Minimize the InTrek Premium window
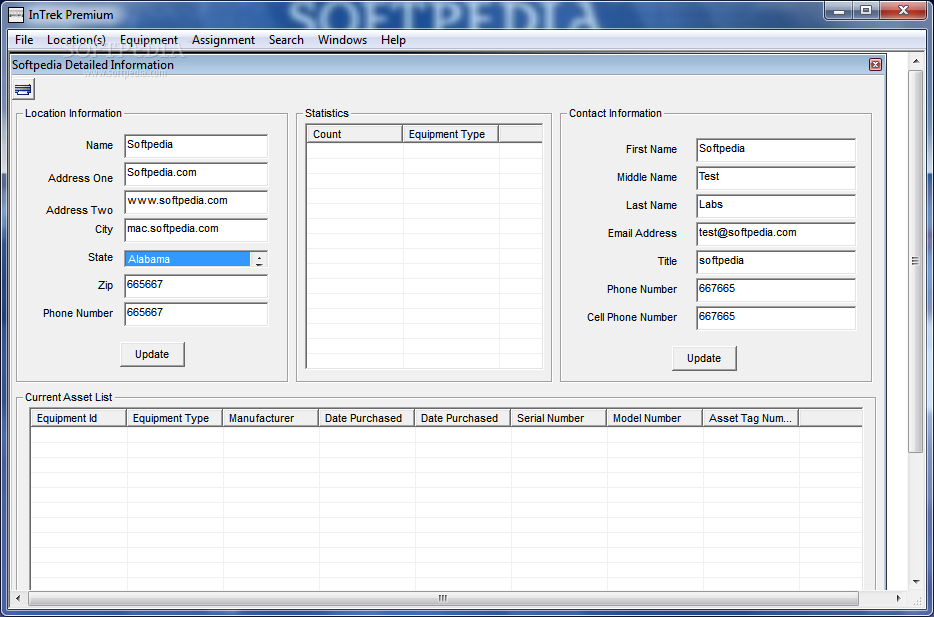934x617 pixels. [839, 10]
